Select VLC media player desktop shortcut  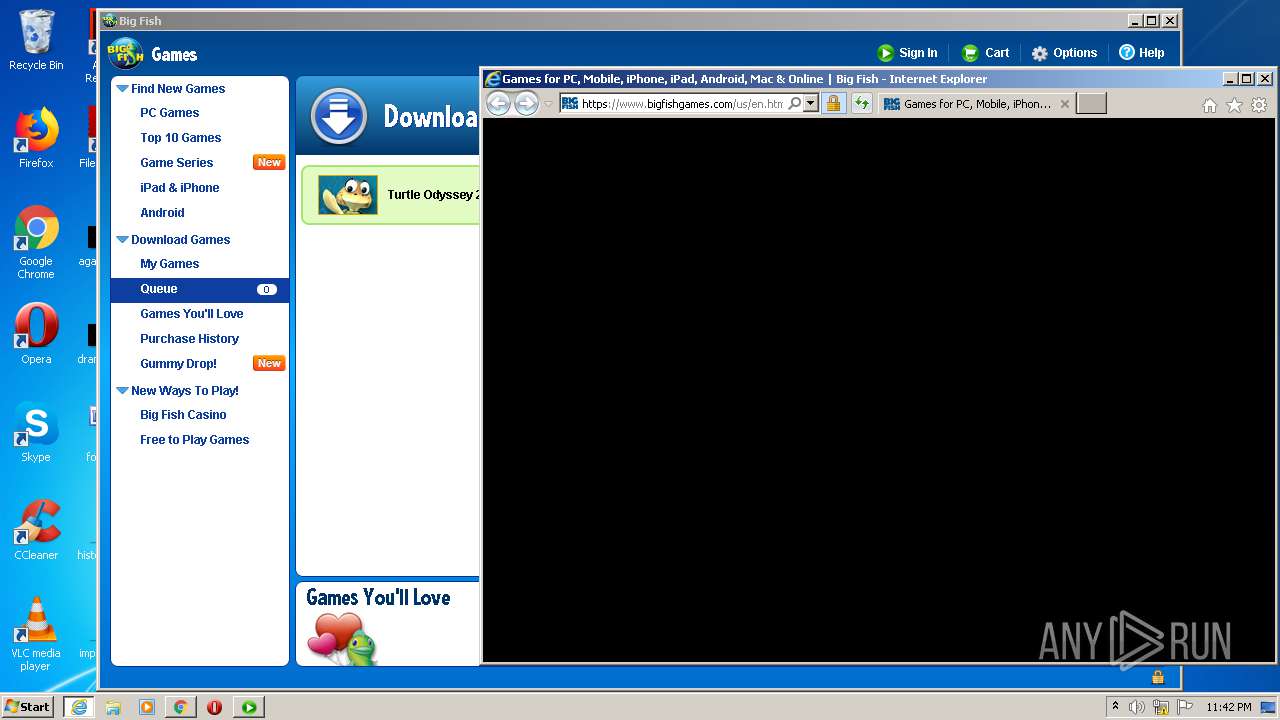(36, 634)
